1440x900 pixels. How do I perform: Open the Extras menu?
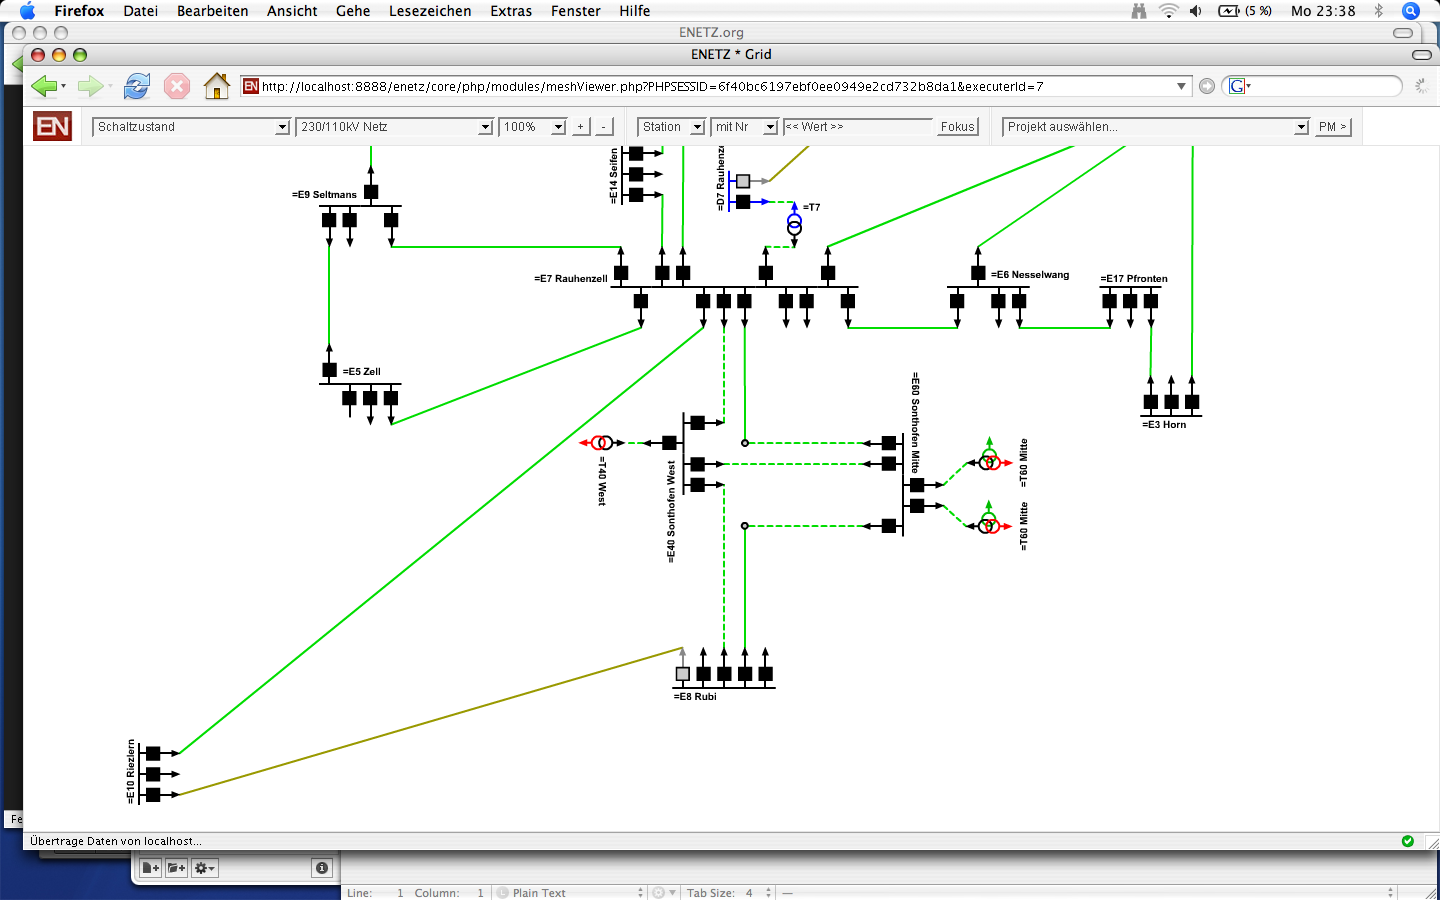[511, 11]
